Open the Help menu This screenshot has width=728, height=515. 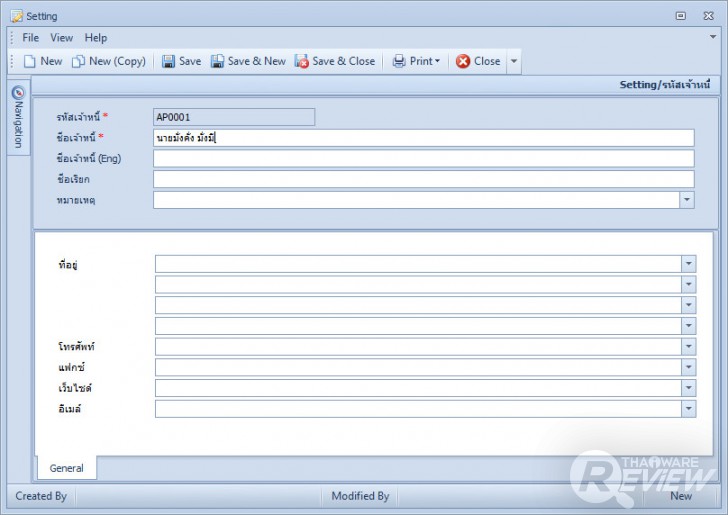96,38
